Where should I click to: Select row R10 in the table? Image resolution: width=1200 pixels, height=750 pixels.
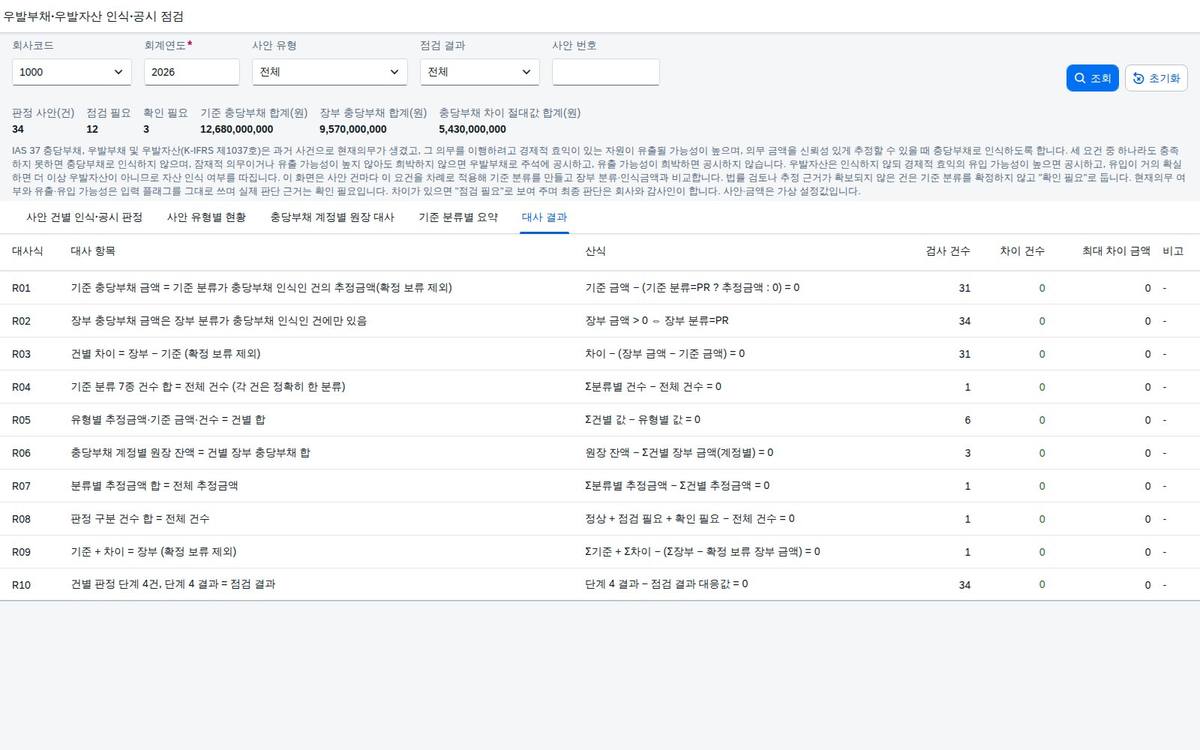[x=600, y=585]
